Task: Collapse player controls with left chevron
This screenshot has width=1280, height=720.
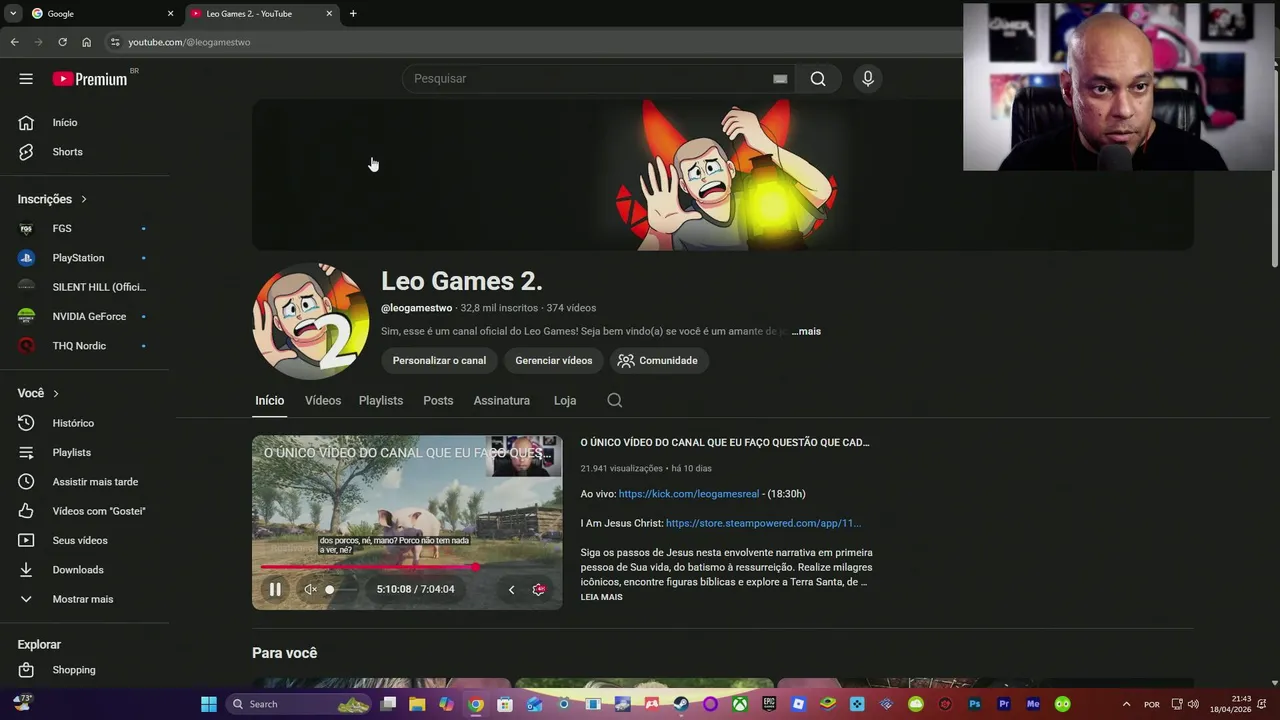Action: (x=511, y=589)
